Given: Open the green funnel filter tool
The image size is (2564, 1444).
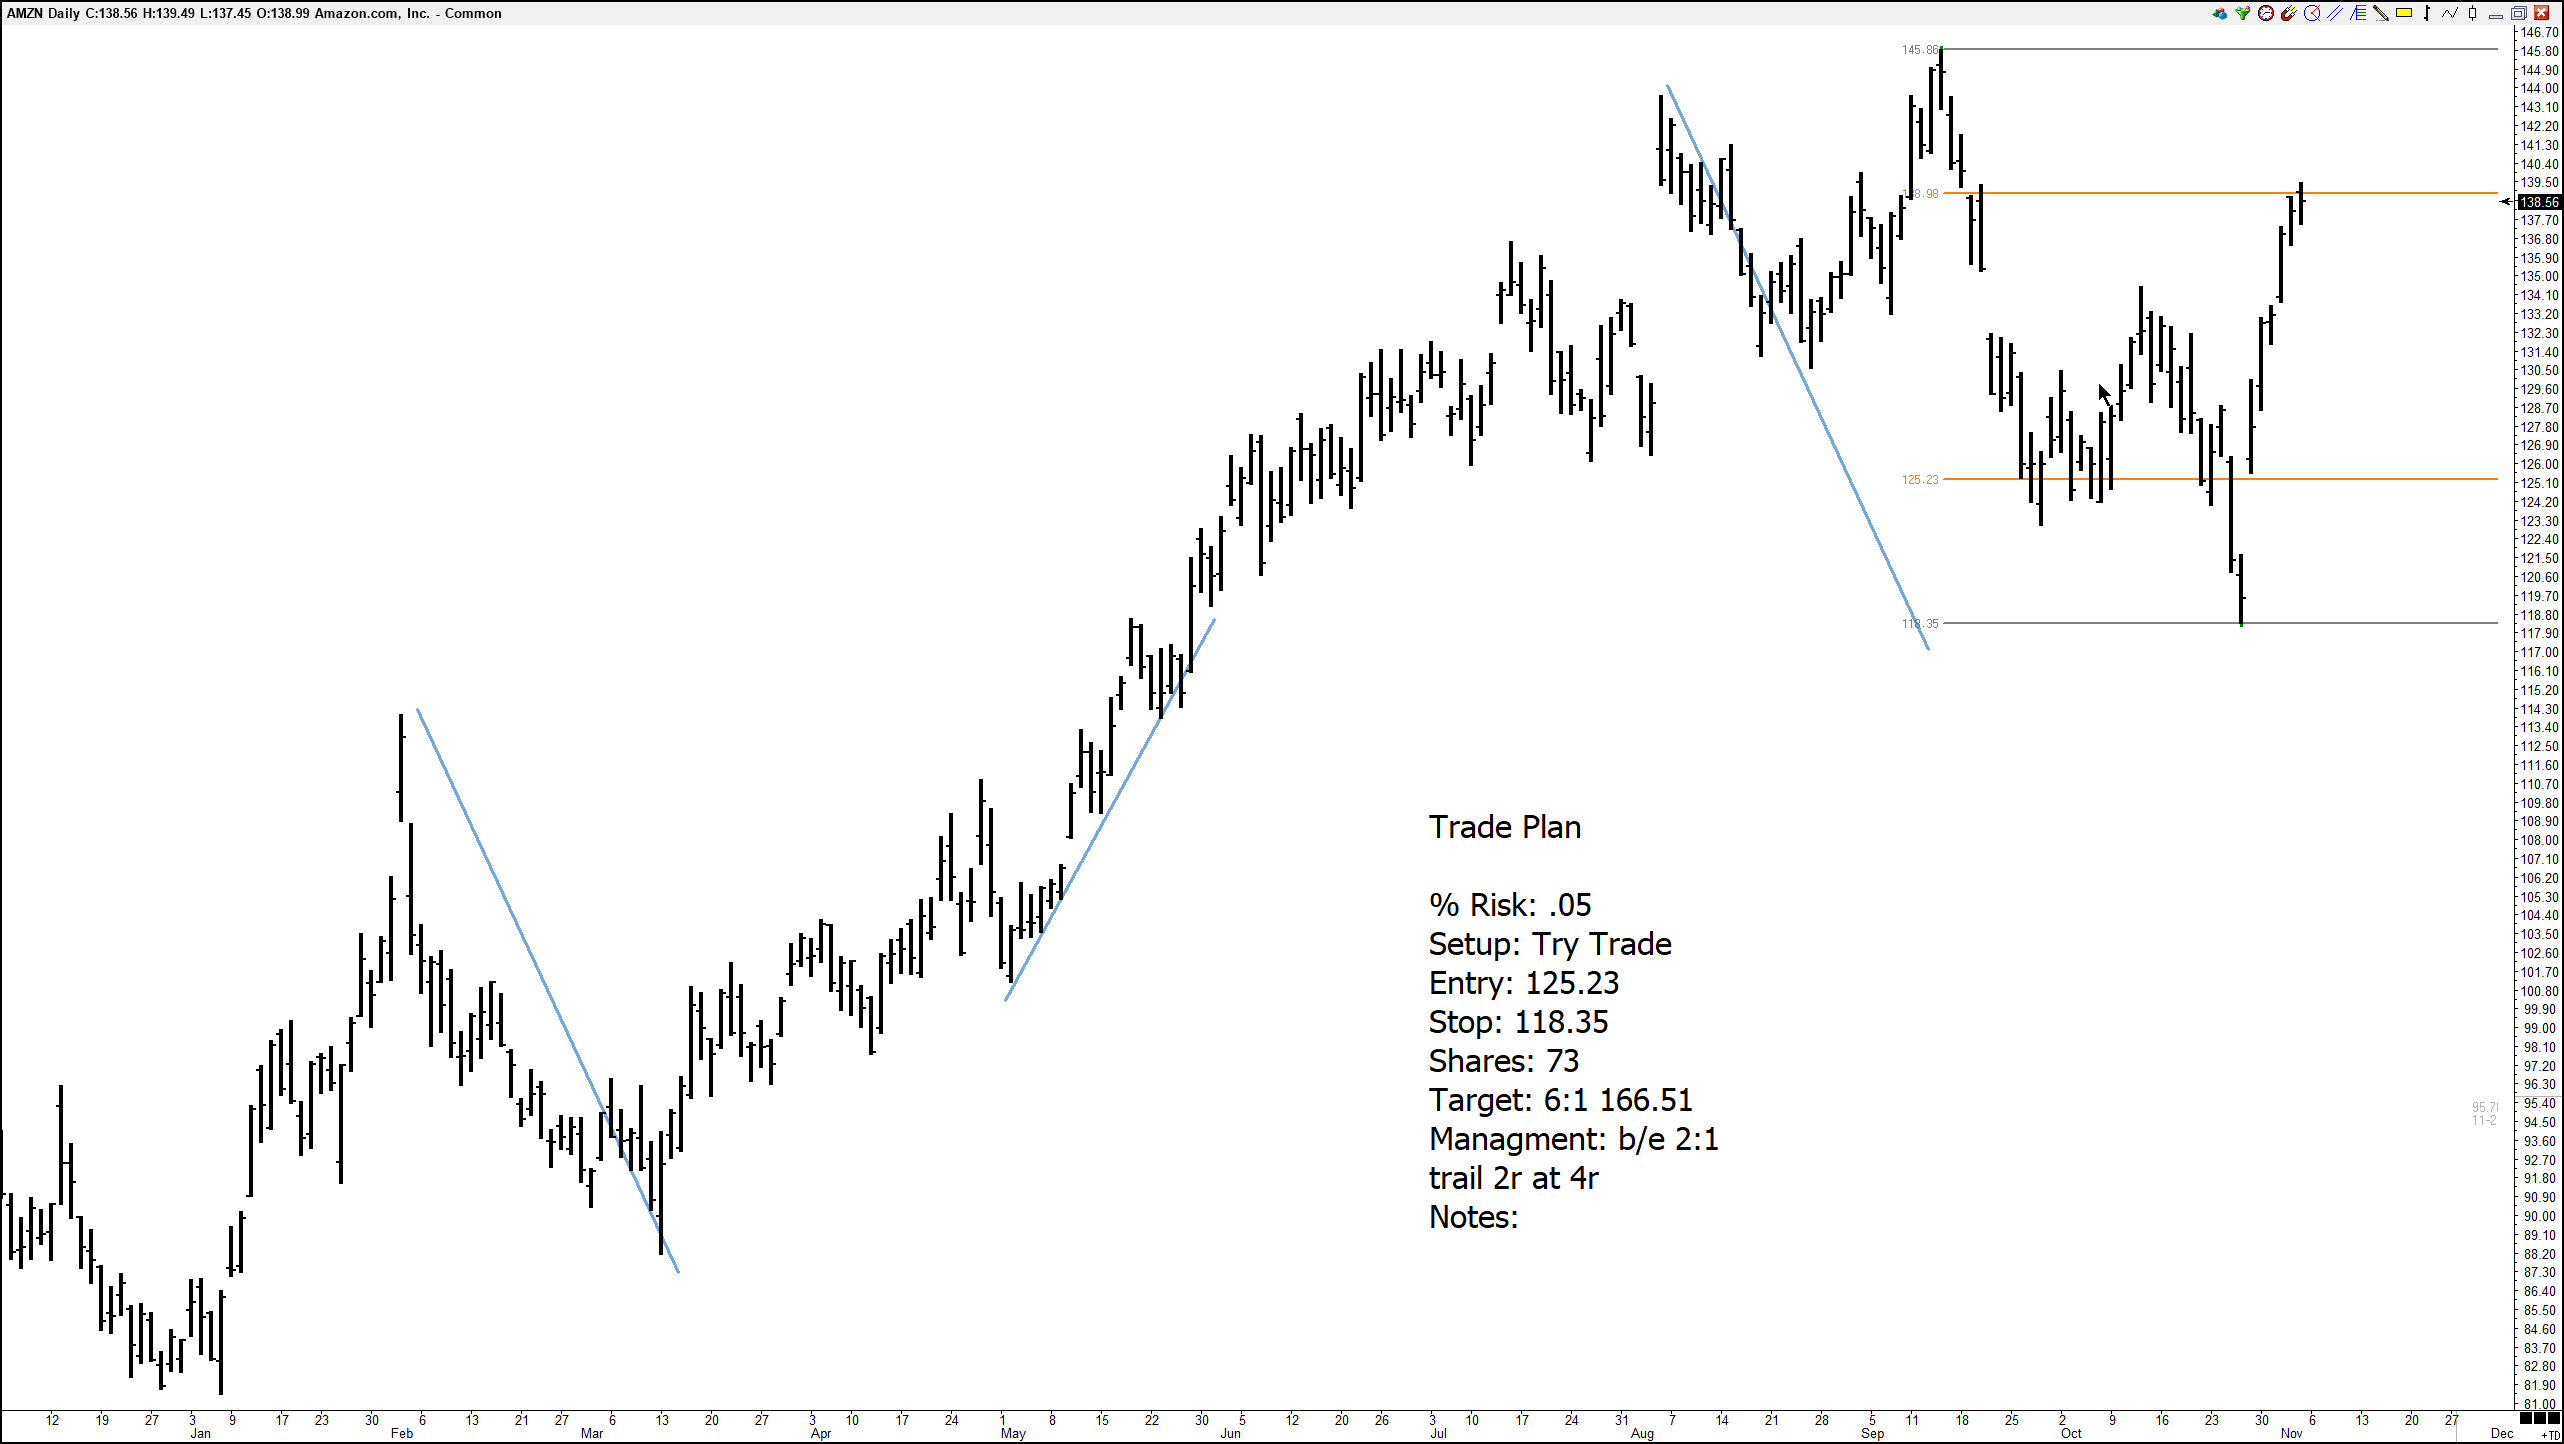Looking at the screenshot, I should (x=2243, y=13).
